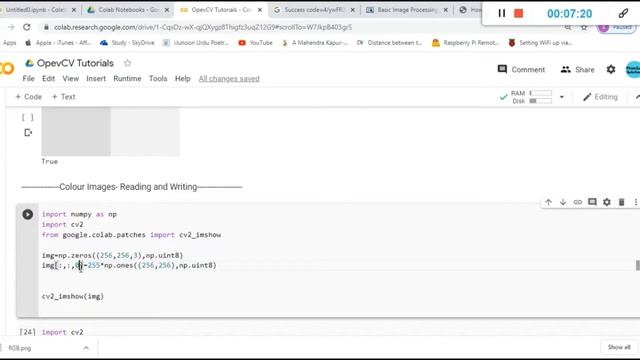The image size is (640, 360).
Task: Click the output toggle icon beside gray image
Action: pyautogui.click(x=28, y=132)
